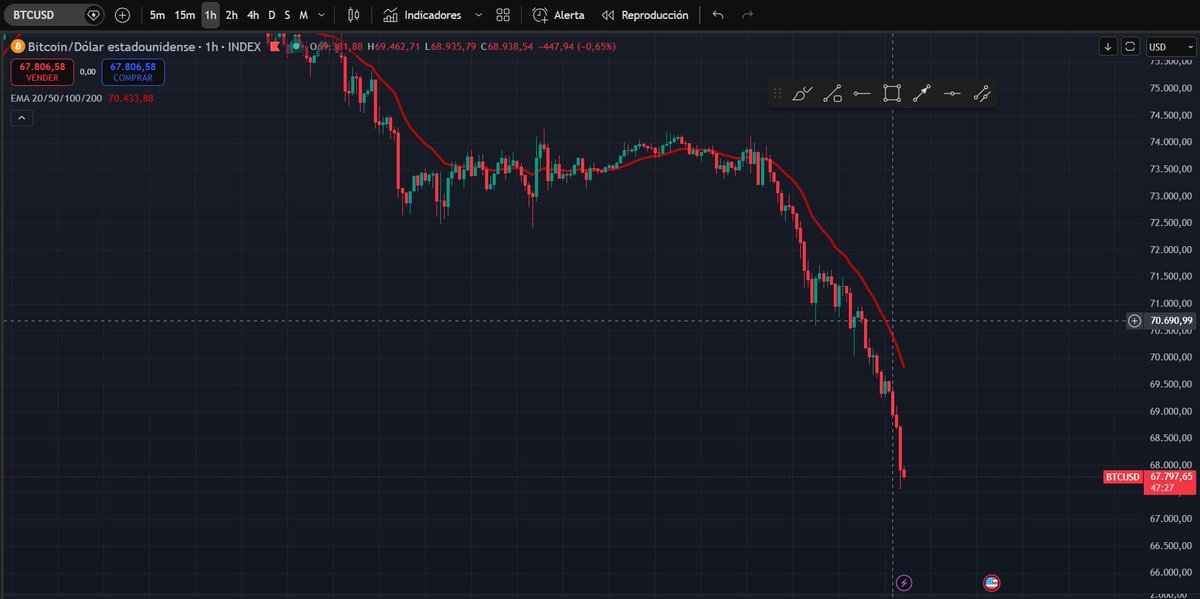Select the monthly M timeframe
Viewport: 1200px width, 599px height.
point(303,15)
